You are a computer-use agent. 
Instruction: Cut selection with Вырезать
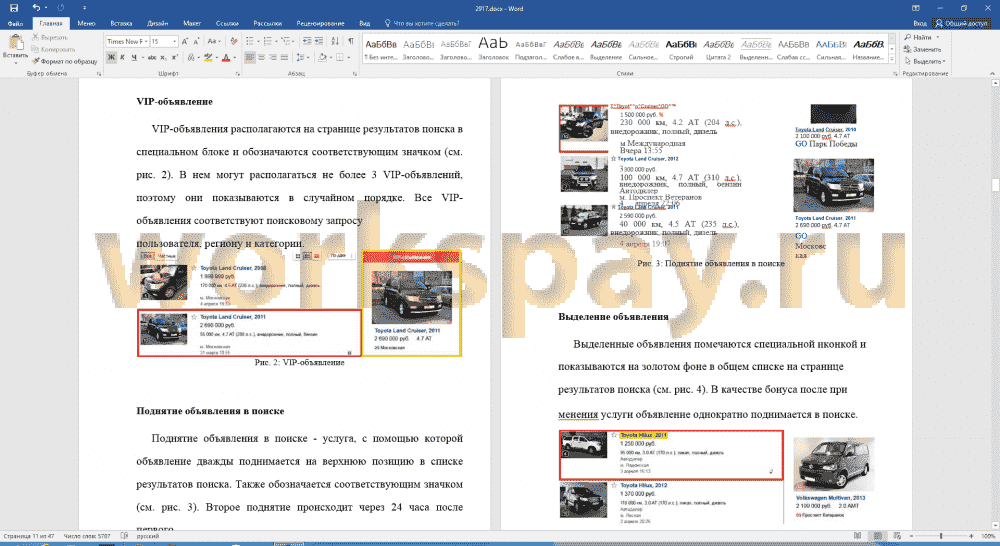point(50,38)
